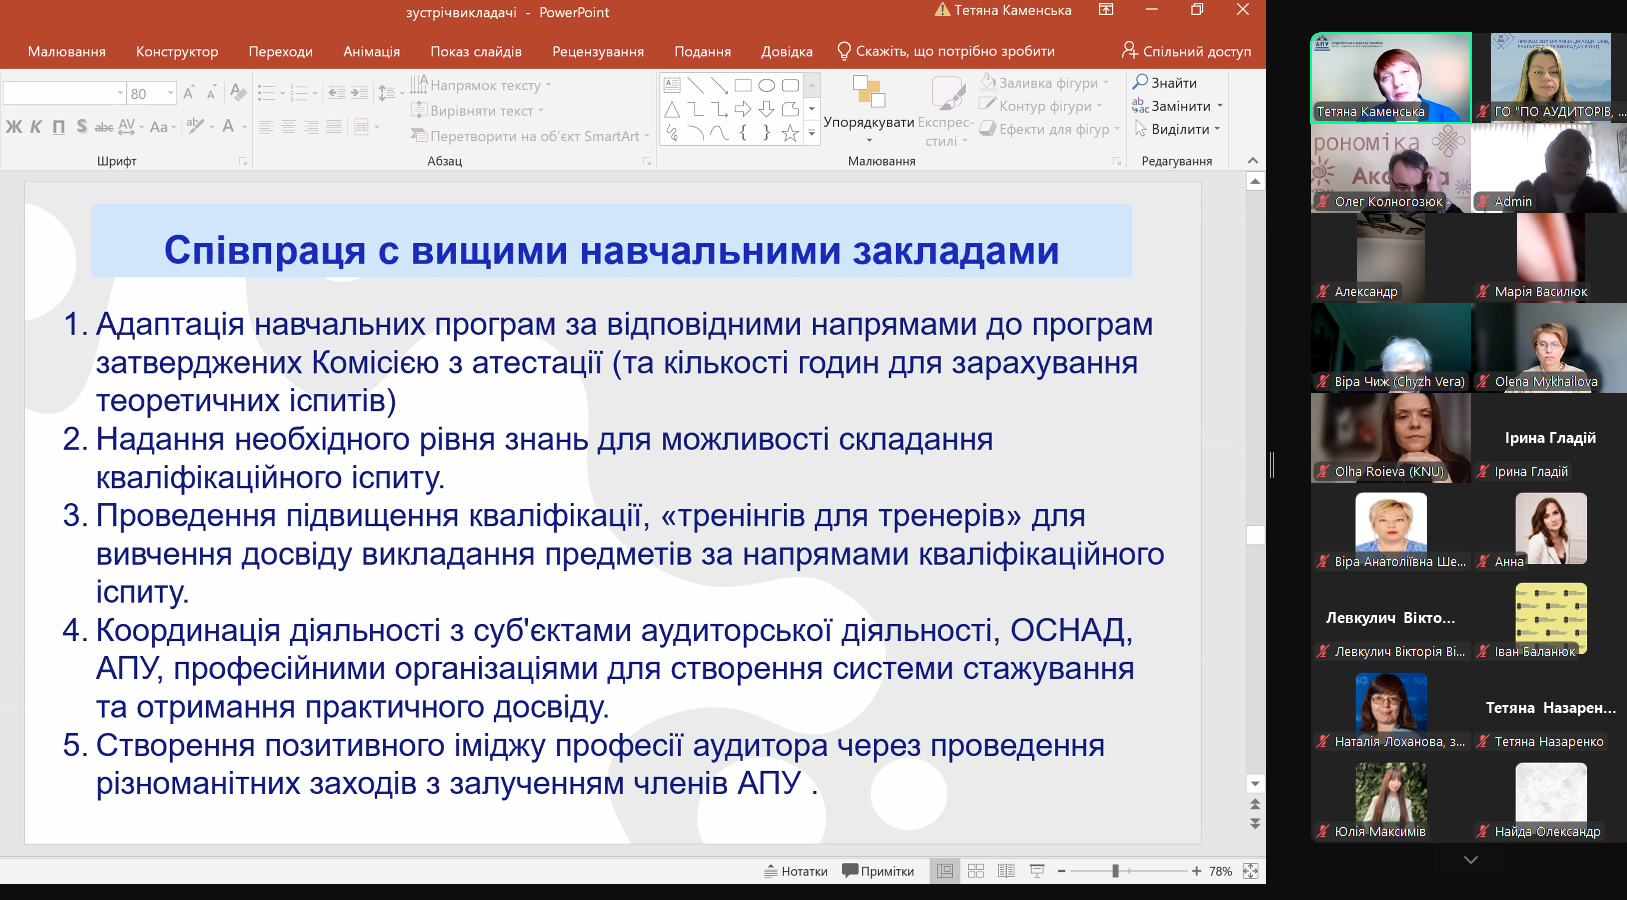
Task: Click Знайти (Find) button
Action: pyautogui.click(x=1165, y=82)
